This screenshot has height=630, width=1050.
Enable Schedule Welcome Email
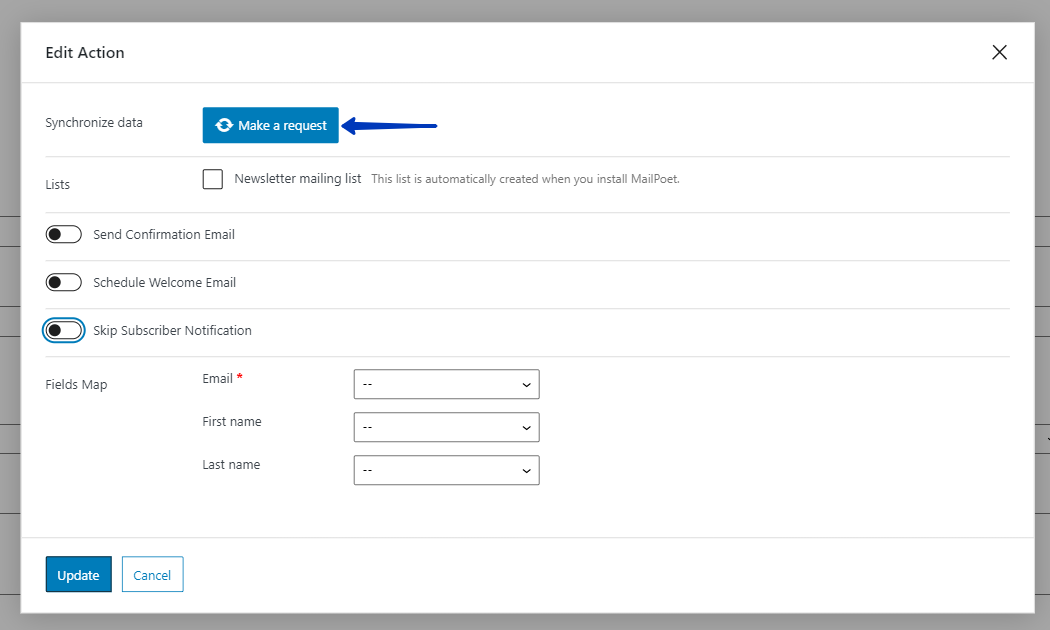coord(63,282)
